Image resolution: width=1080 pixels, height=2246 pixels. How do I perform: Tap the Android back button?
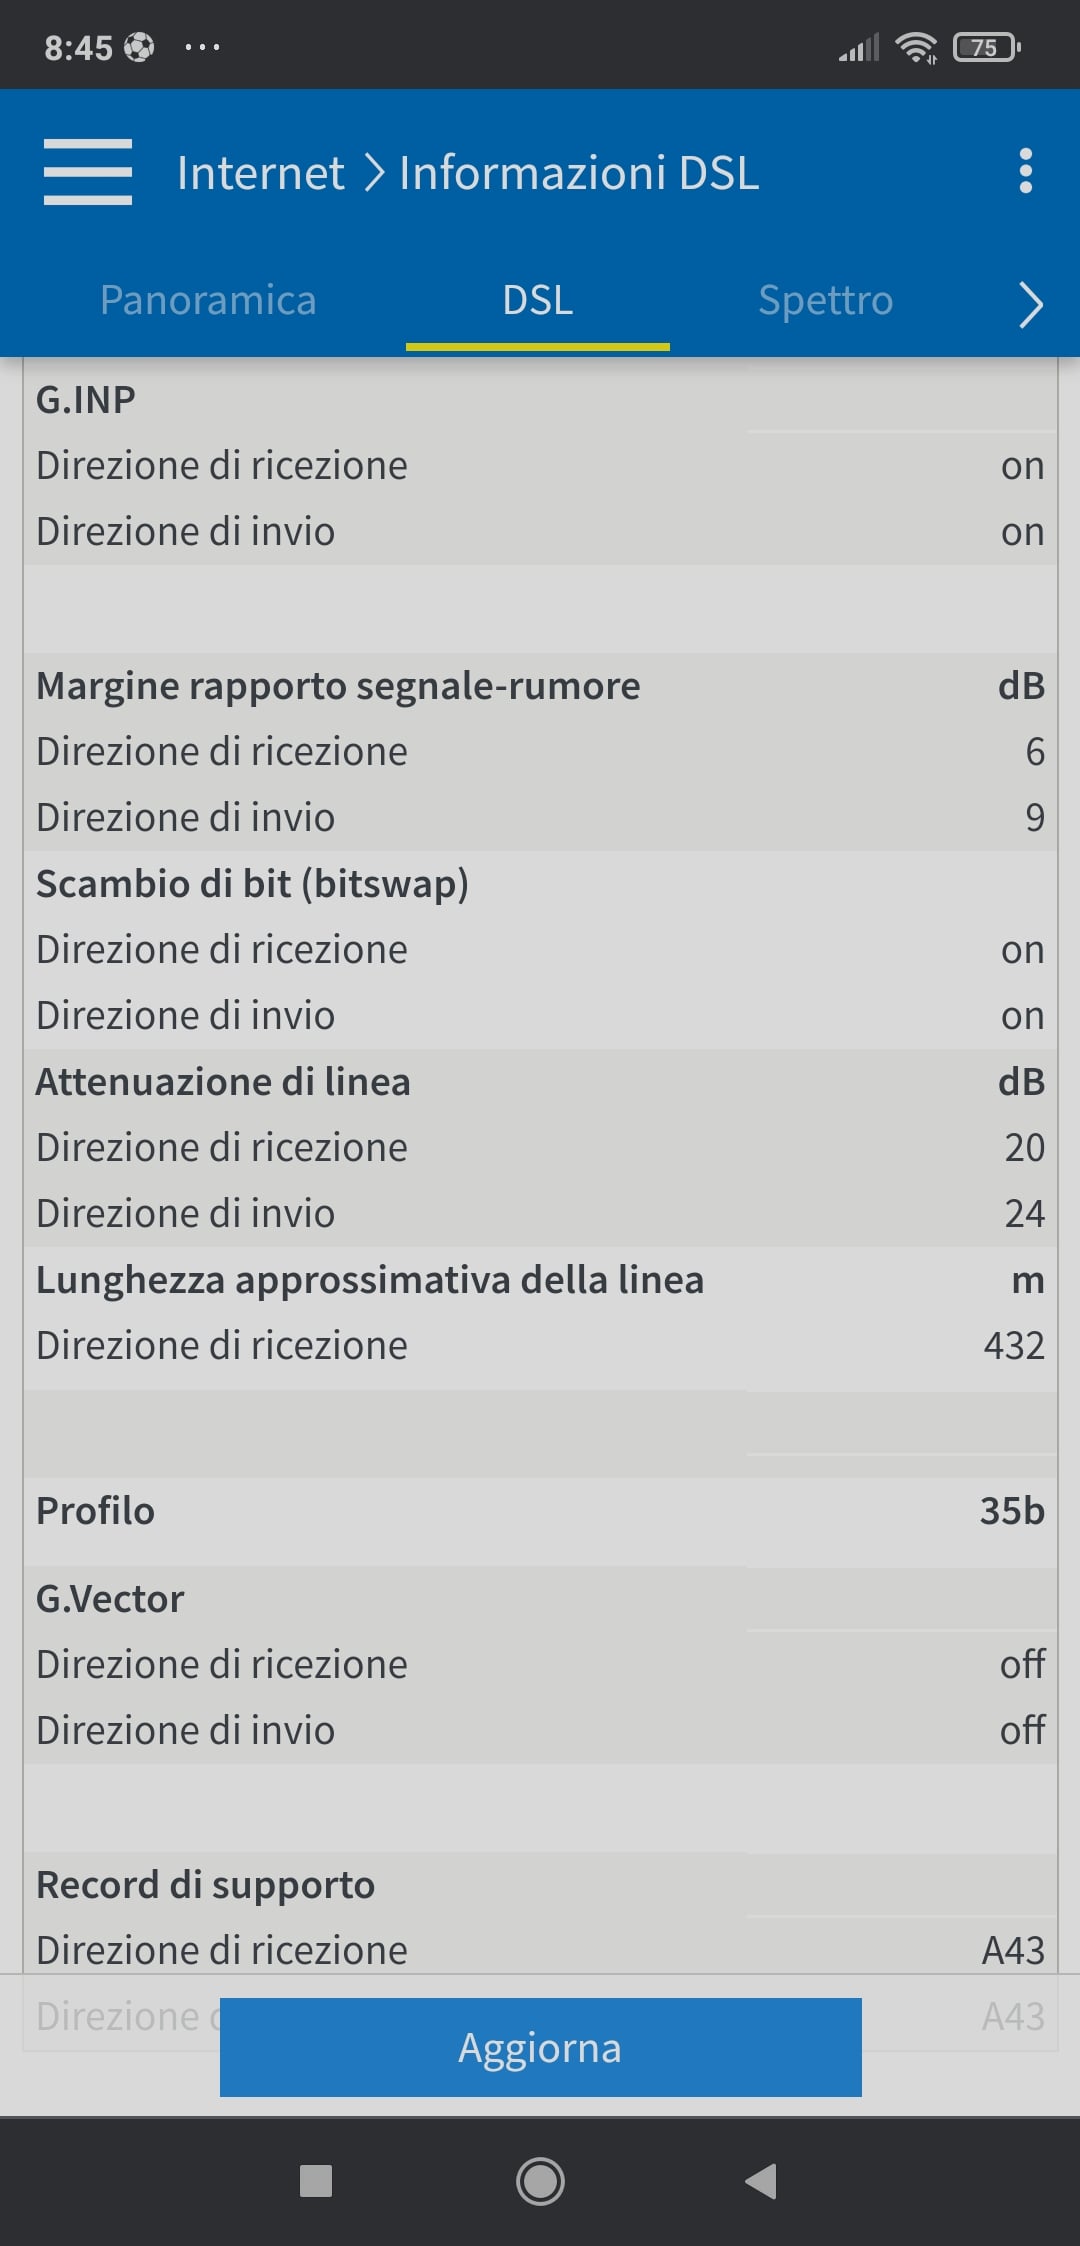point(761,2180)
